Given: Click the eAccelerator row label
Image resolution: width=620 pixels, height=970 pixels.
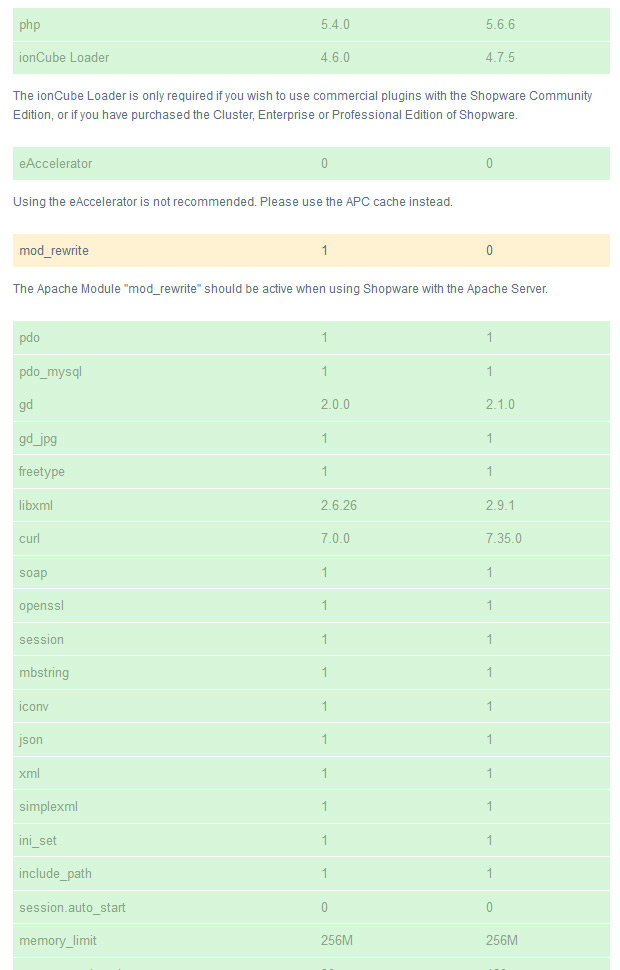Looking at the screenshot, I should click(x=55, y=163).
